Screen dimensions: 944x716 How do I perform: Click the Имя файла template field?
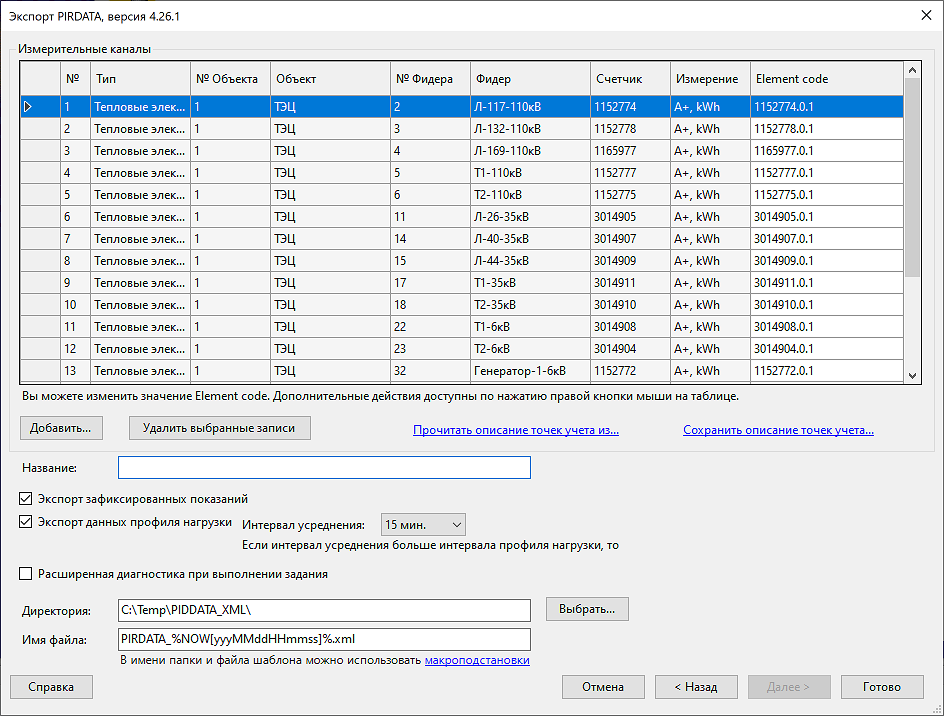(x=324, y=639)
